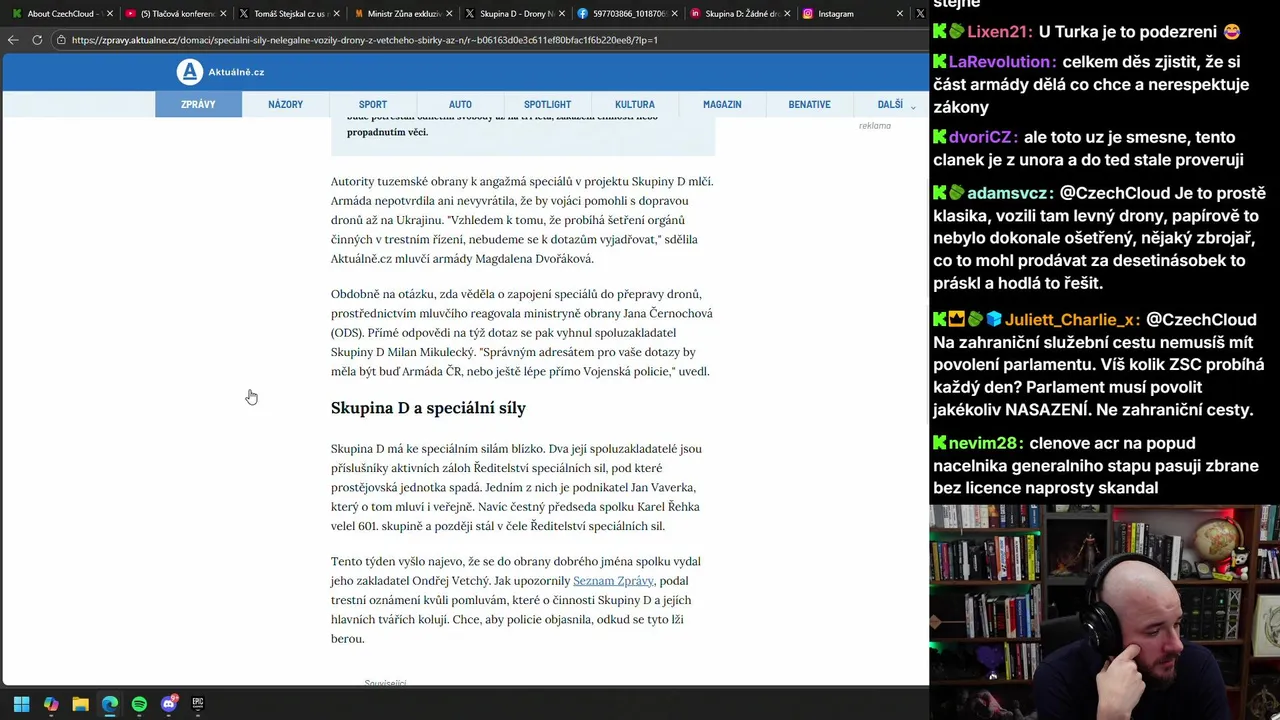Switch to the Tlačová konference YouTube tab
The image size is (1280, 720).
tap(175, 14)
